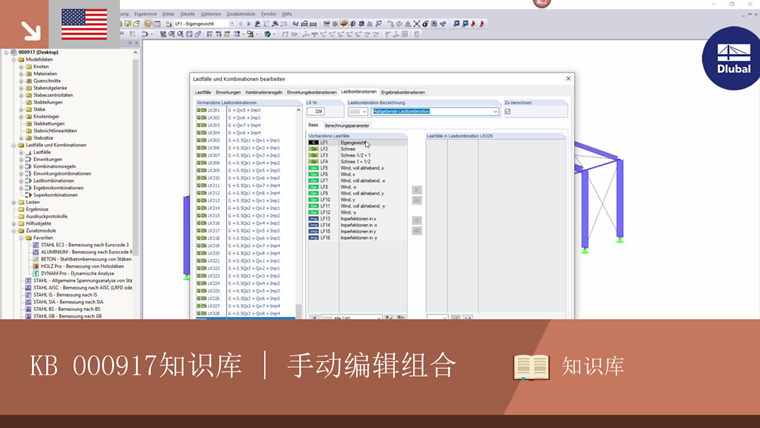Click the STAHL EC3 module icon in navigator

[x=36, y=245]
